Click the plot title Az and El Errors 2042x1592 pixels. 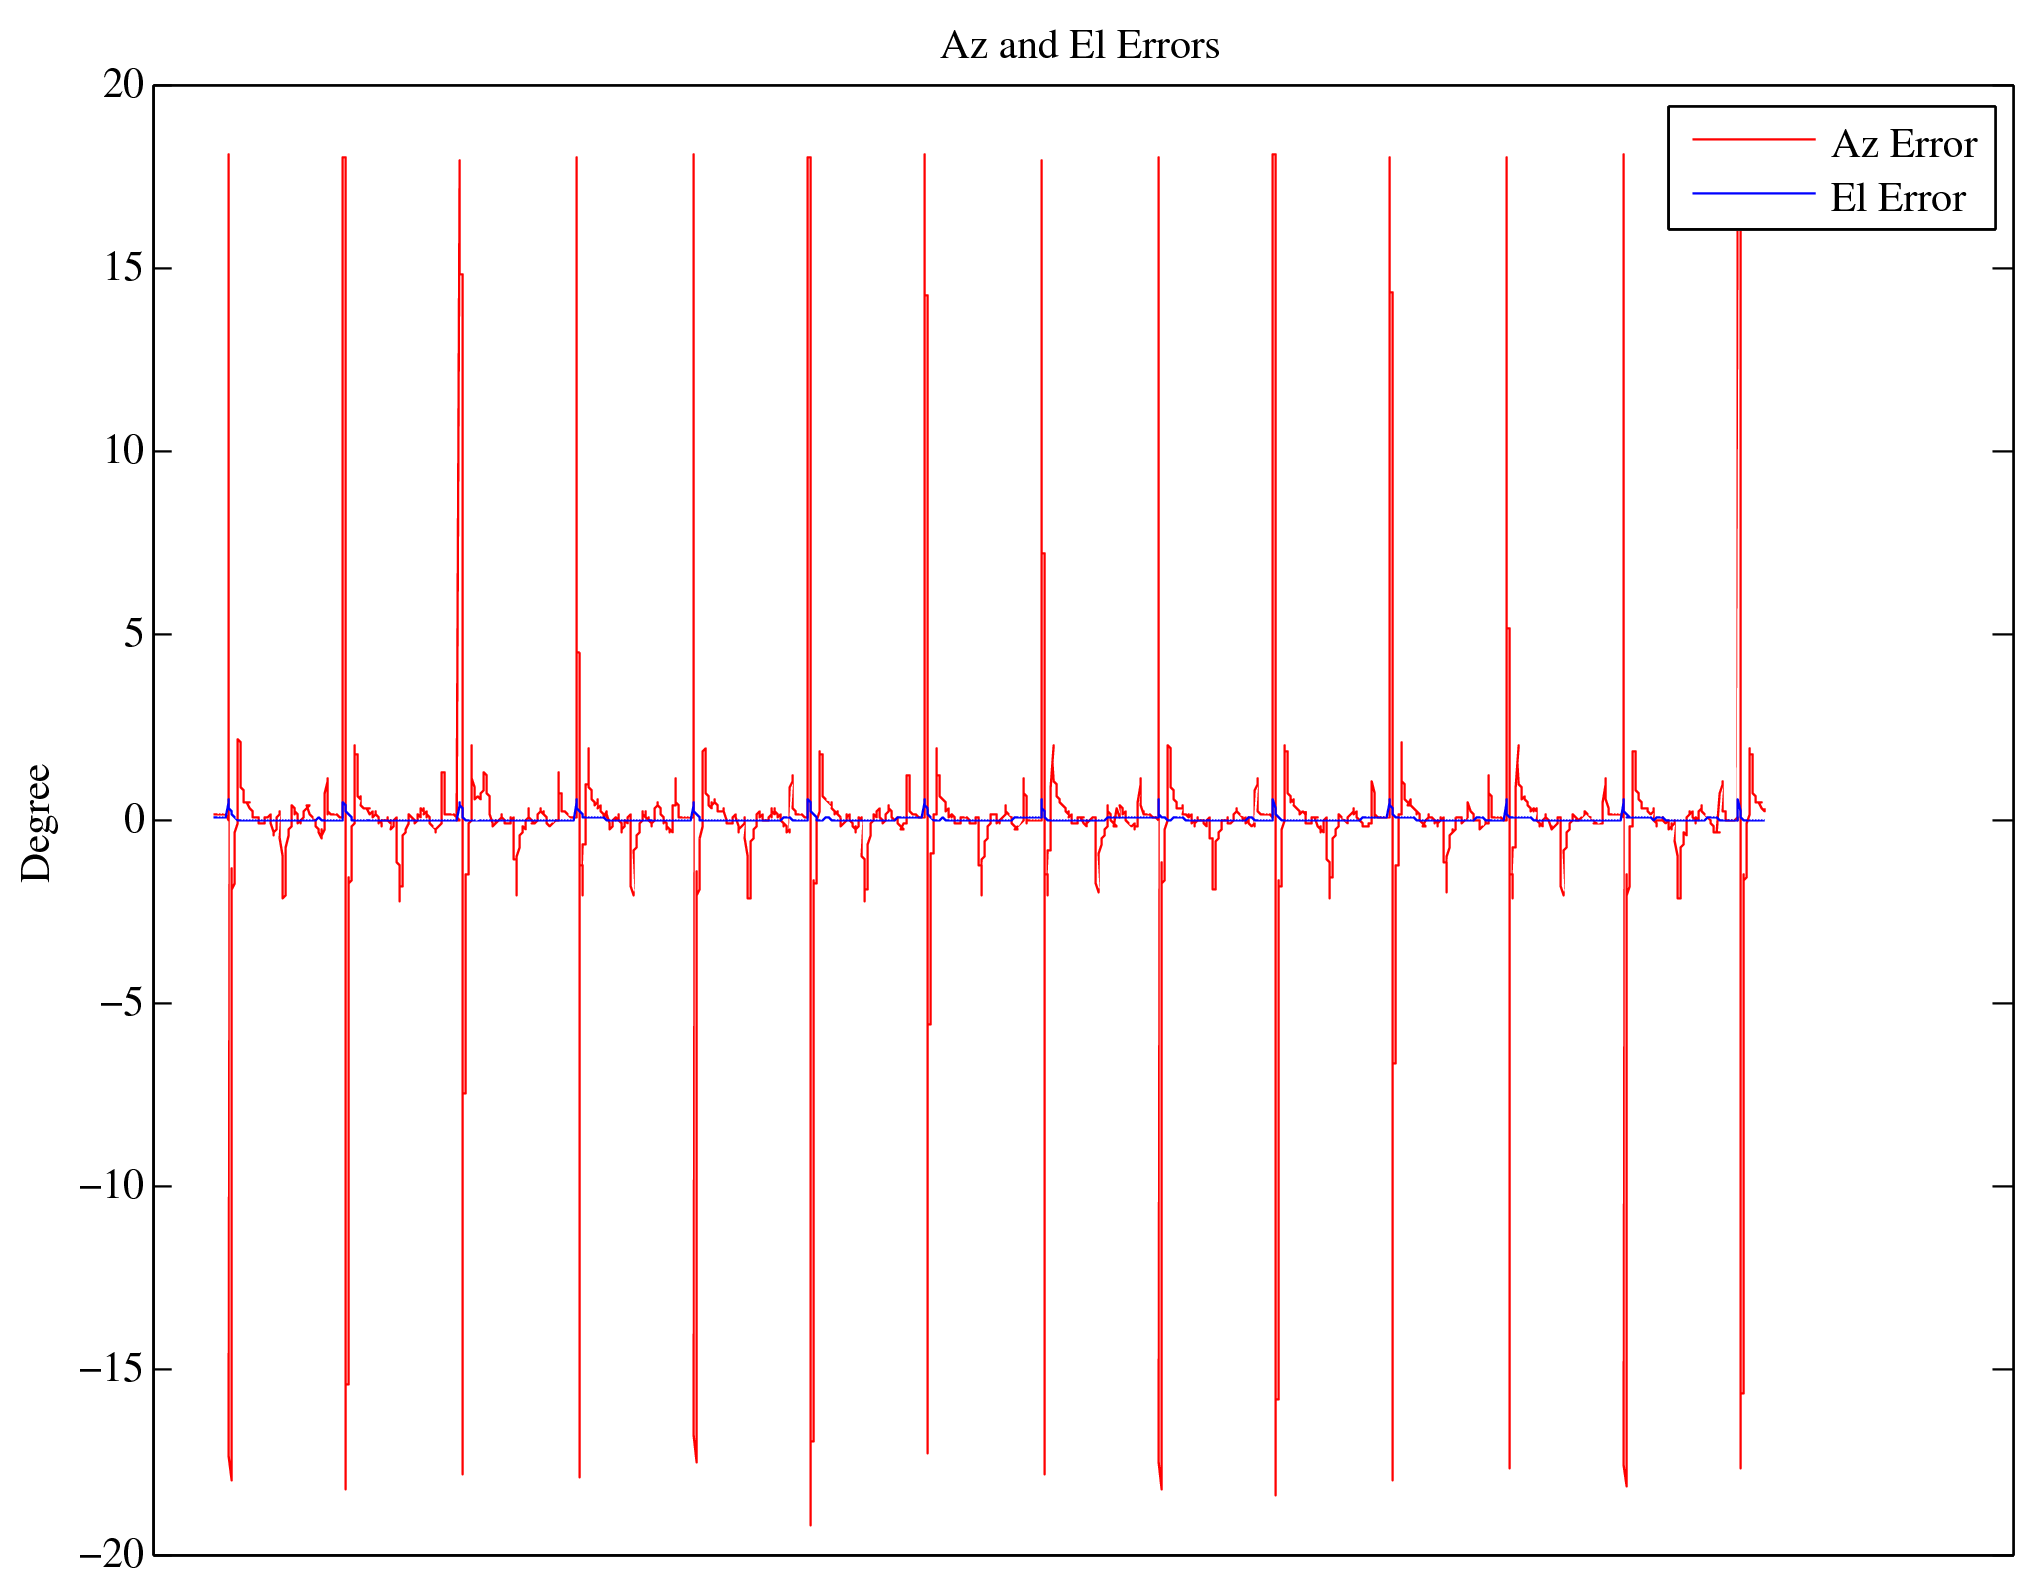coord(1079,46)
